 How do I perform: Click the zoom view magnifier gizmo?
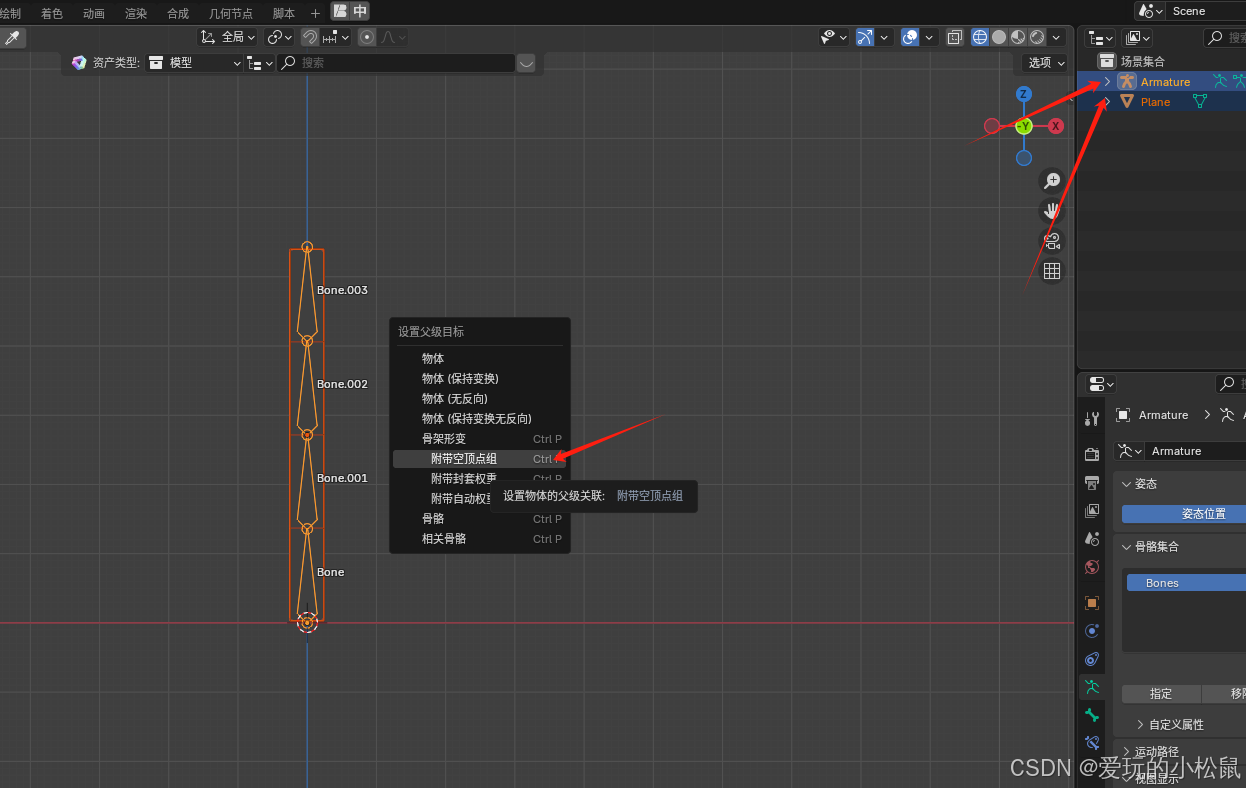[1051, 181]
